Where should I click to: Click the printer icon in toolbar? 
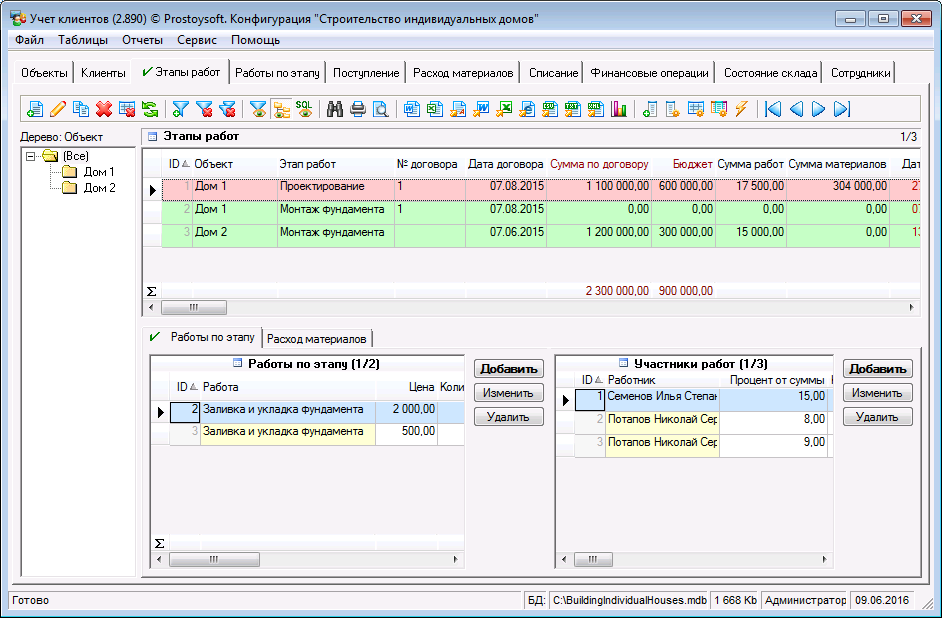tap(358, 109)
